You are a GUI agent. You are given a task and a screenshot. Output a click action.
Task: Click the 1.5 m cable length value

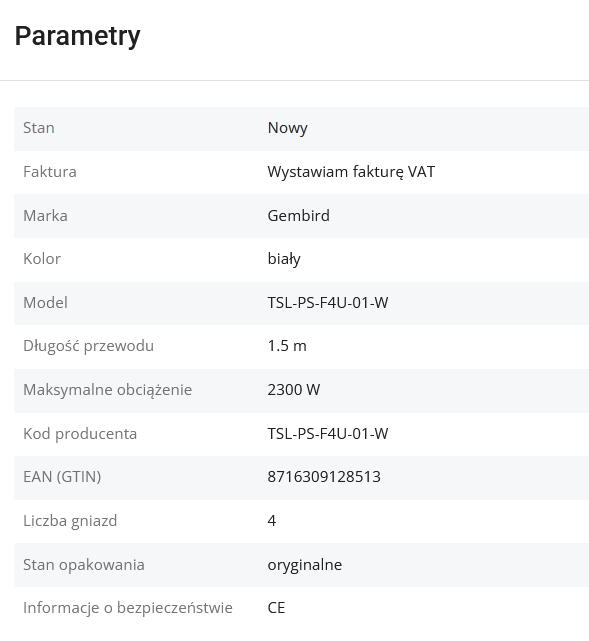(x=287, y=346)
